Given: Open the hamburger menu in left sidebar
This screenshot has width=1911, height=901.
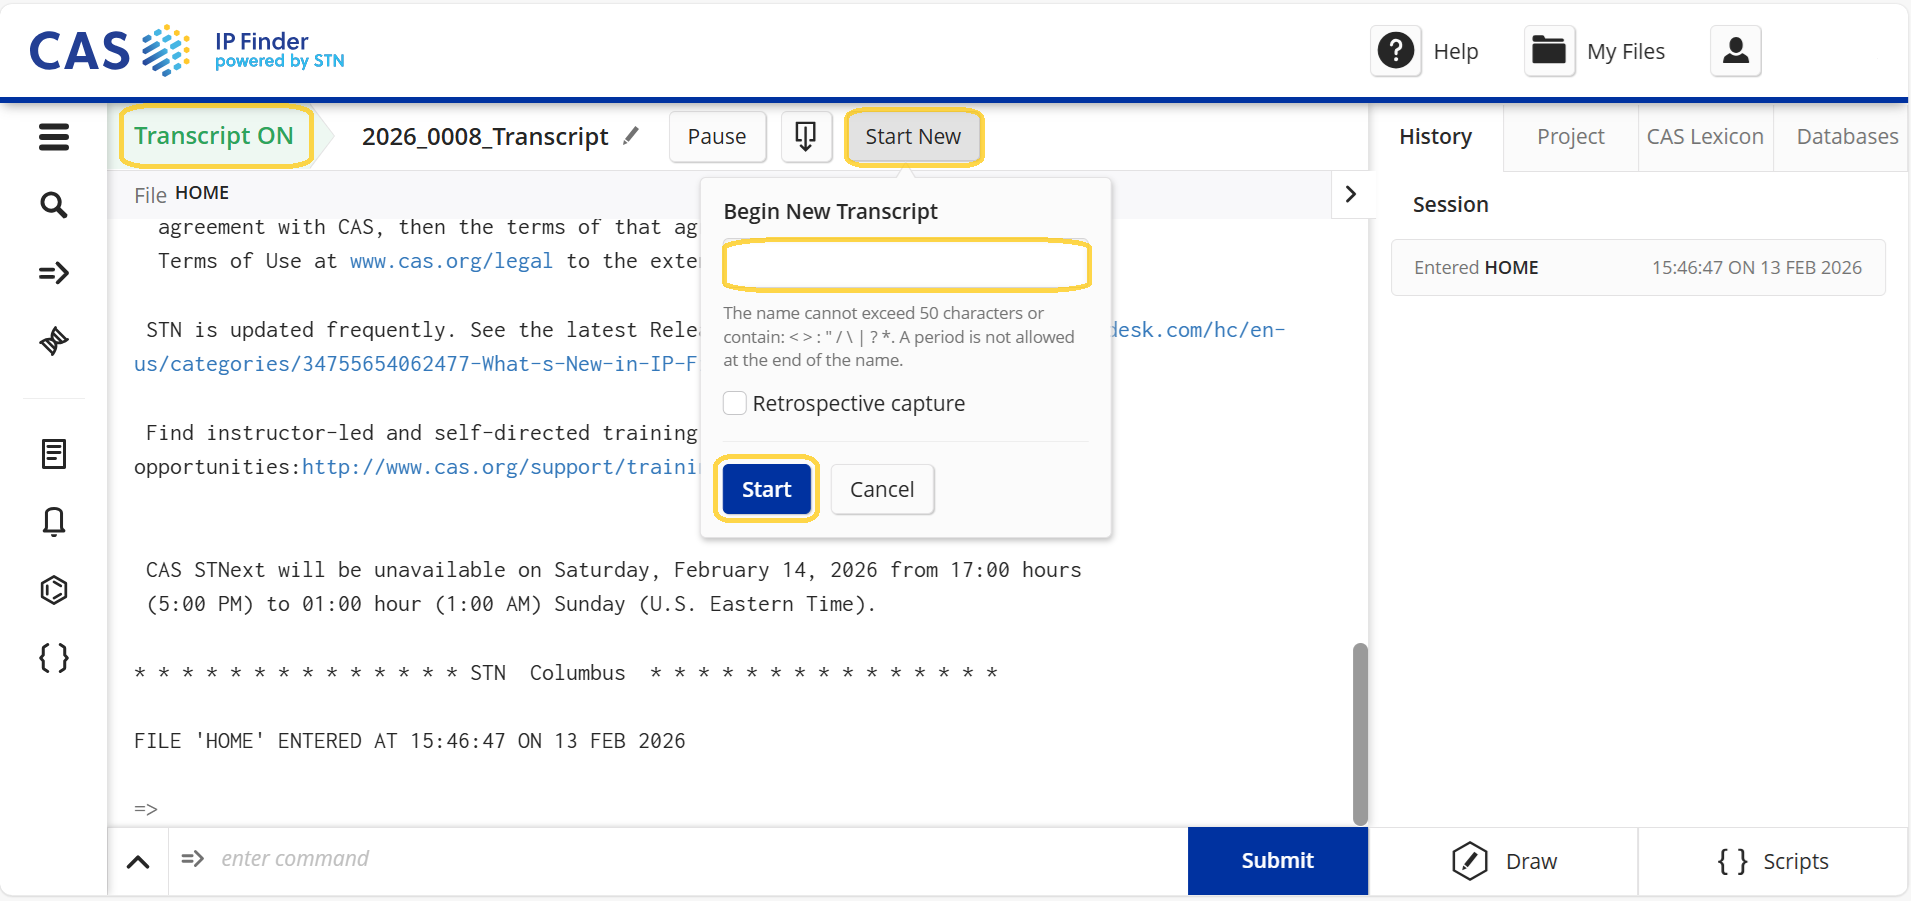Looking at the screenshot, I should coord(54,137).
